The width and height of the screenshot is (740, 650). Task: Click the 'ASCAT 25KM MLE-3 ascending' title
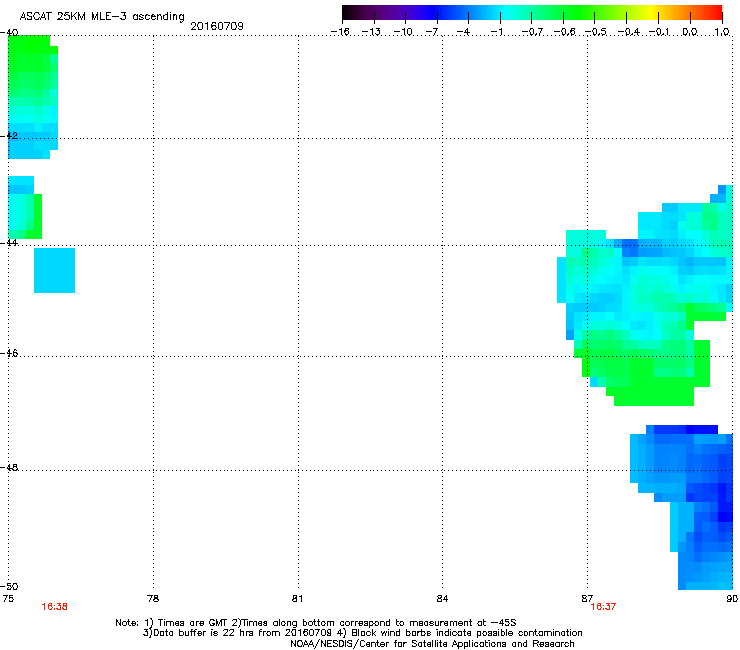point(102,16)
